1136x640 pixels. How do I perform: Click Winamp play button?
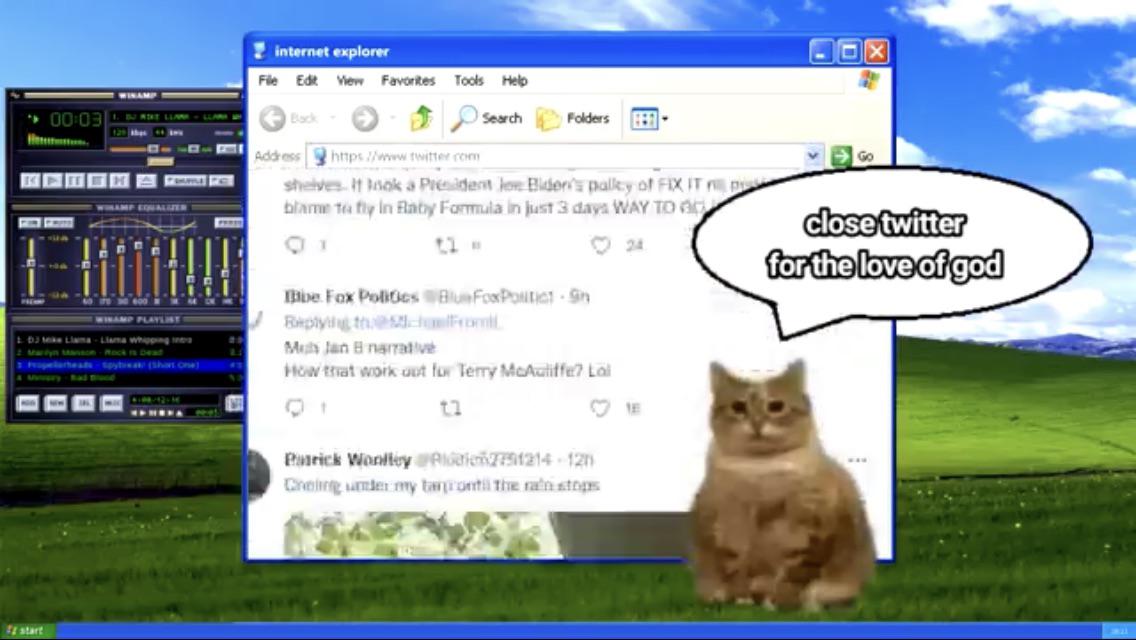point(52,180)
